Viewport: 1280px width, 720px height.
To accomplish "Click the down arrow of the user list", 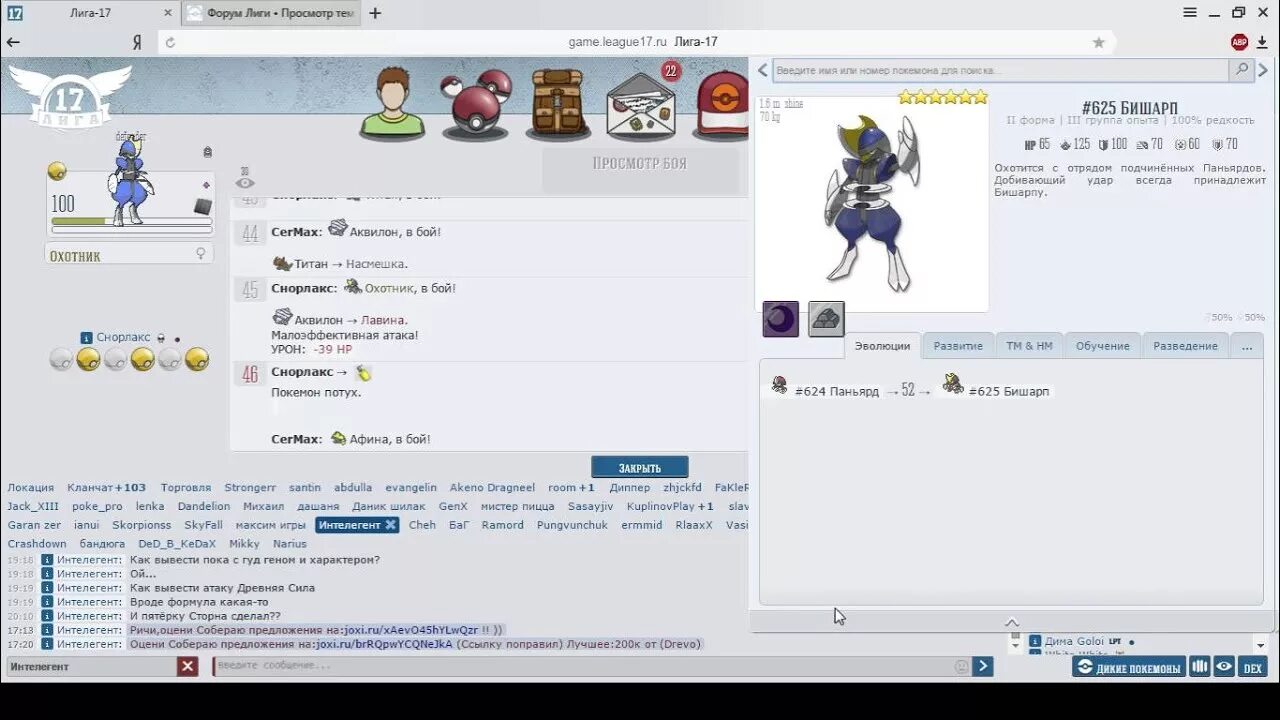I will click(1260, 645).
